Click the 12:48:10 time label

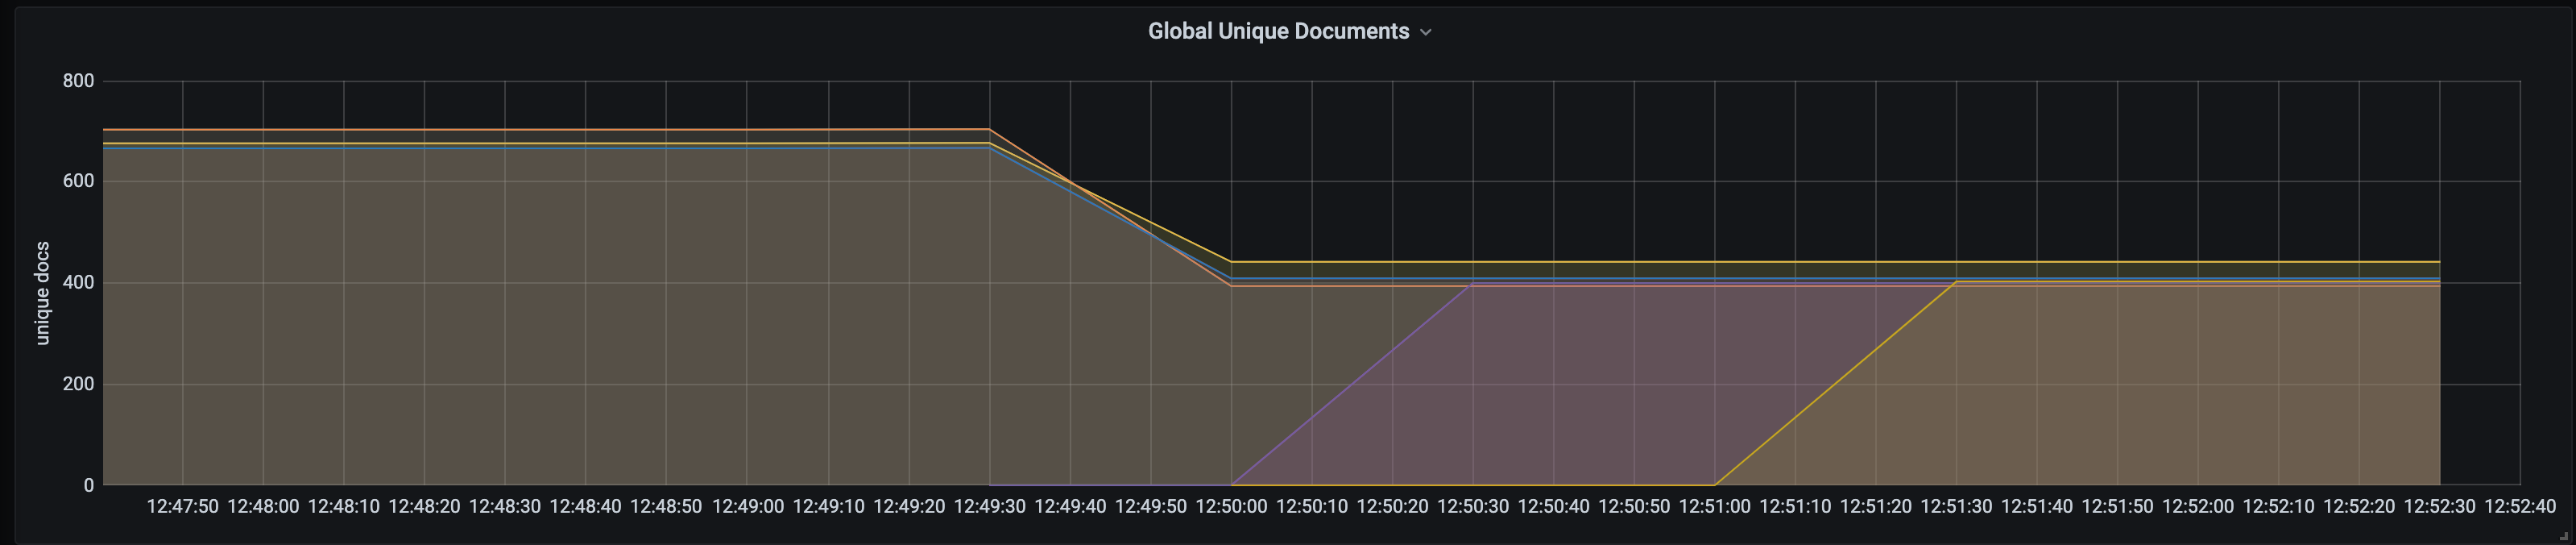coord(344,507)
